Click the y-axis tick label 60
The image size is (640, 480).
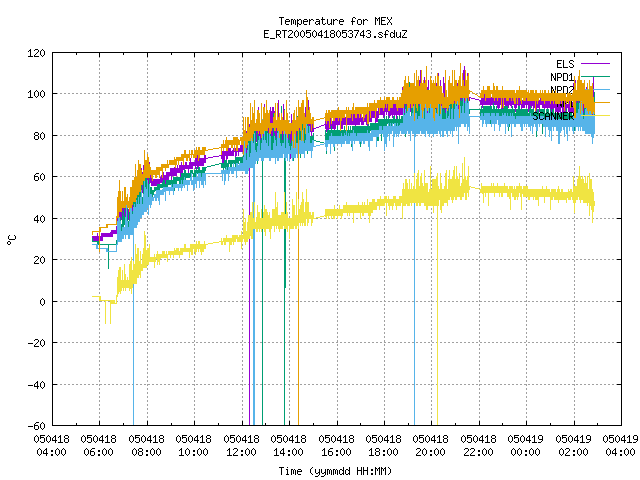pos(39,178)
